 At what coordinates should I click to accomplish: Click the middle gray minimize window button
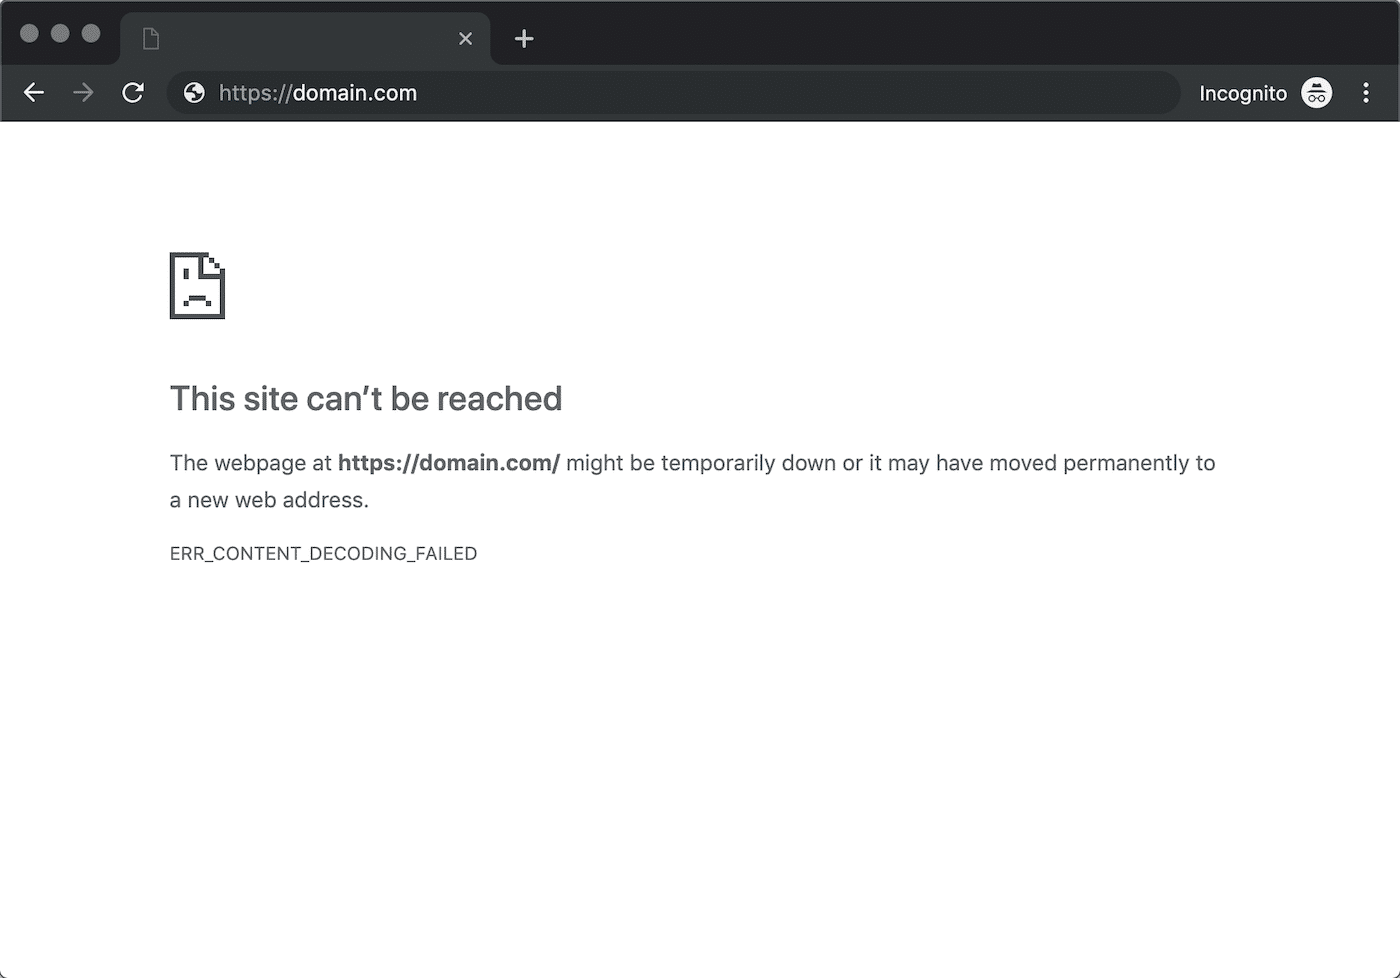point(60,34)
